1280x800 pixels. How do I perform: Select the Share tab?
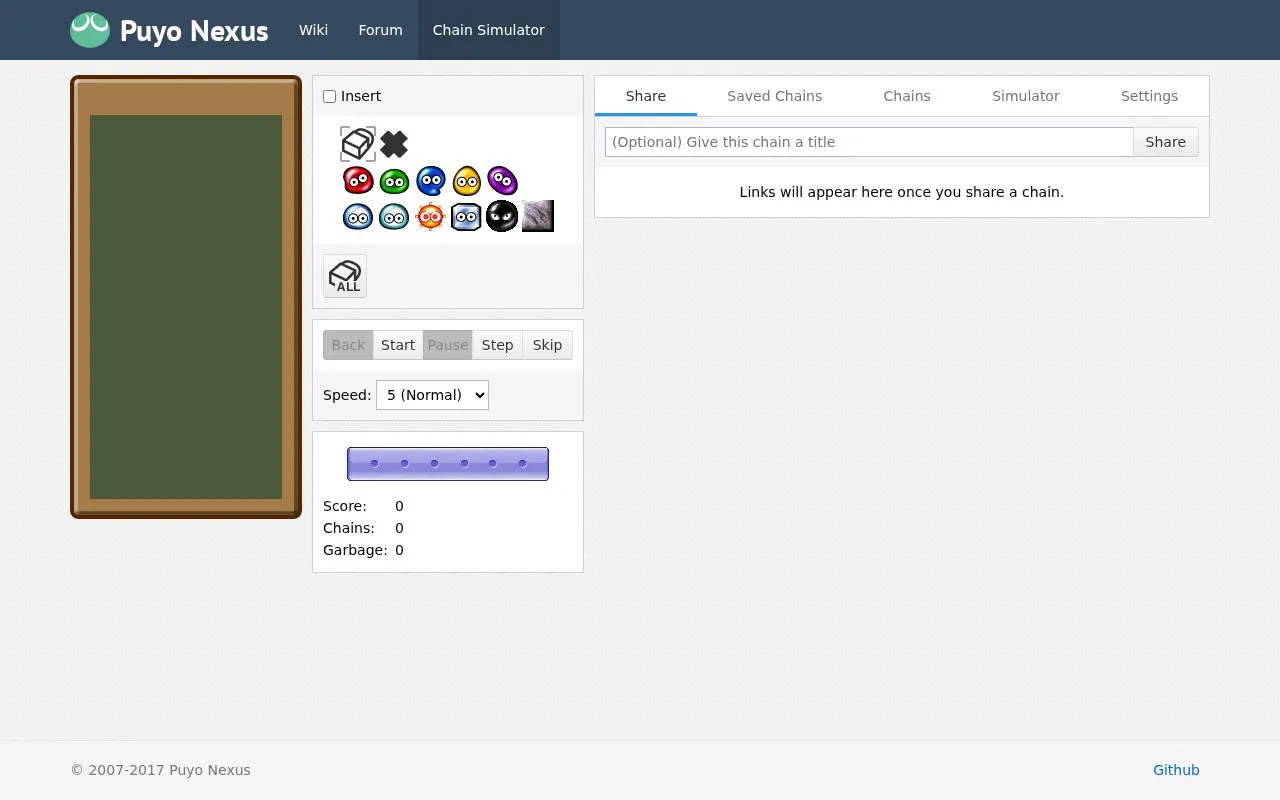[646, 96]
